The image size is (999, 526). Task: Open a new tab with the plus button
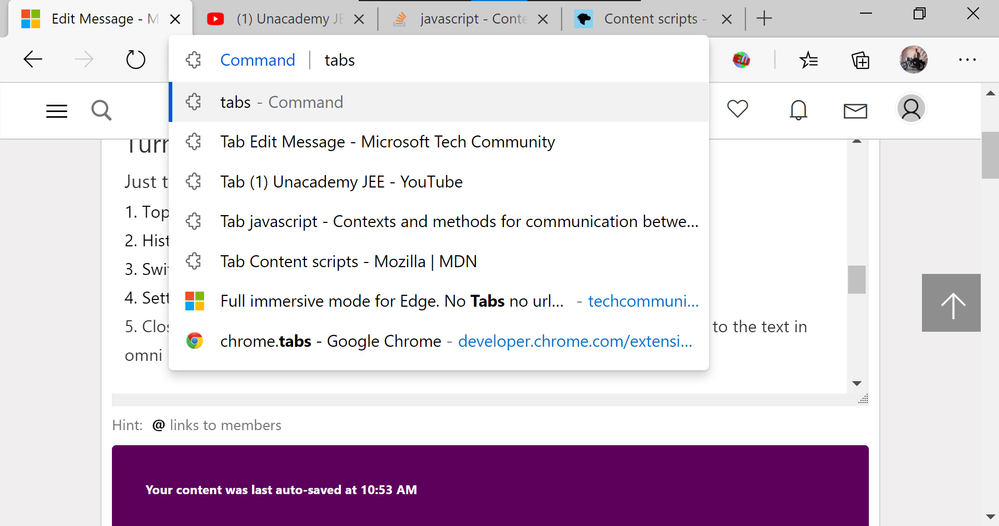click(x=764, y=18)
